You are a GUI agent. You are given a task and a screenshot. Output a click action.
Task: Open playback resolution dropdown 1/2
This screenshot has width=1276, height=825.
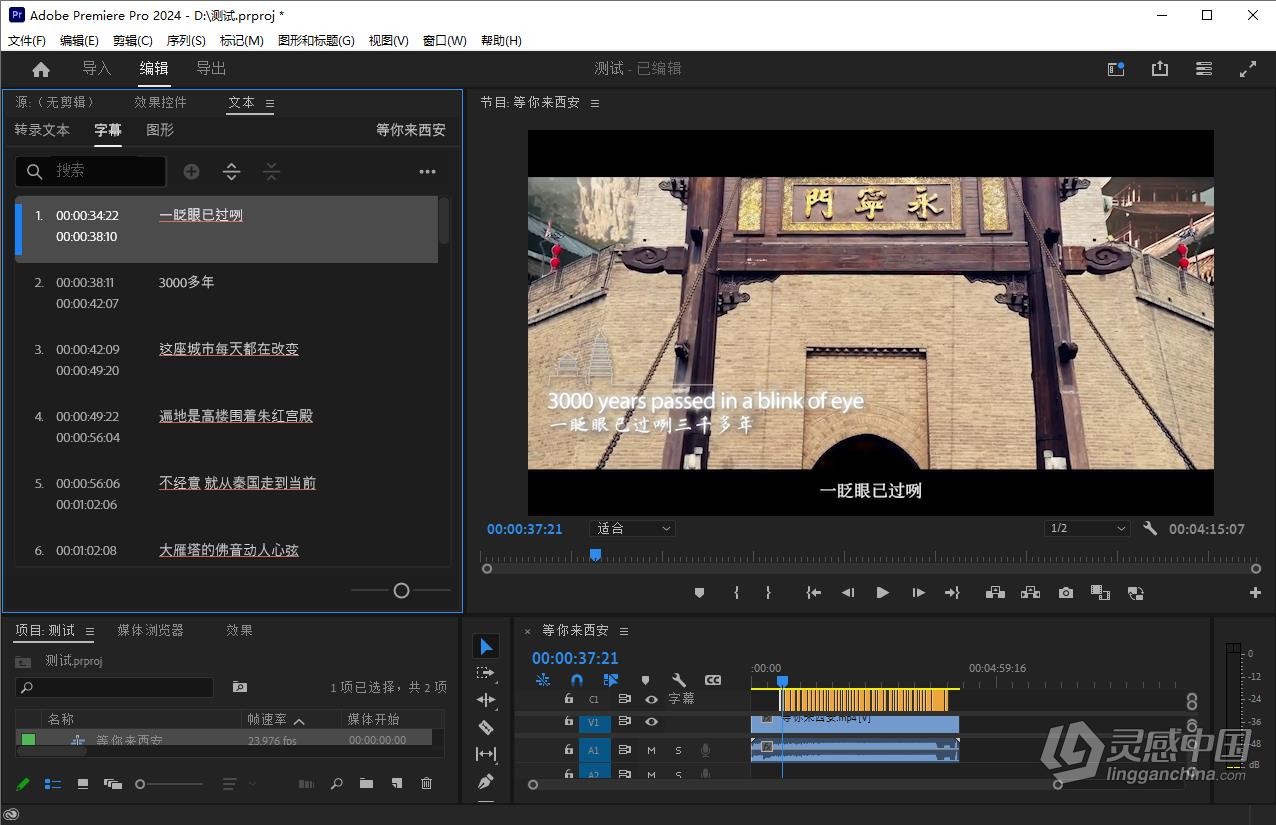(1087, 528)
